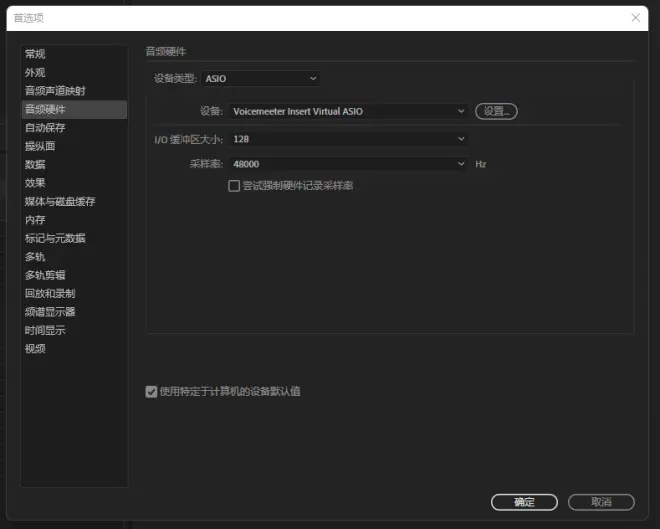The height and width of the screenshot is (529, 660).
Task: Open the 设备类型 ASIO dropdown
Action: [261, 79]
